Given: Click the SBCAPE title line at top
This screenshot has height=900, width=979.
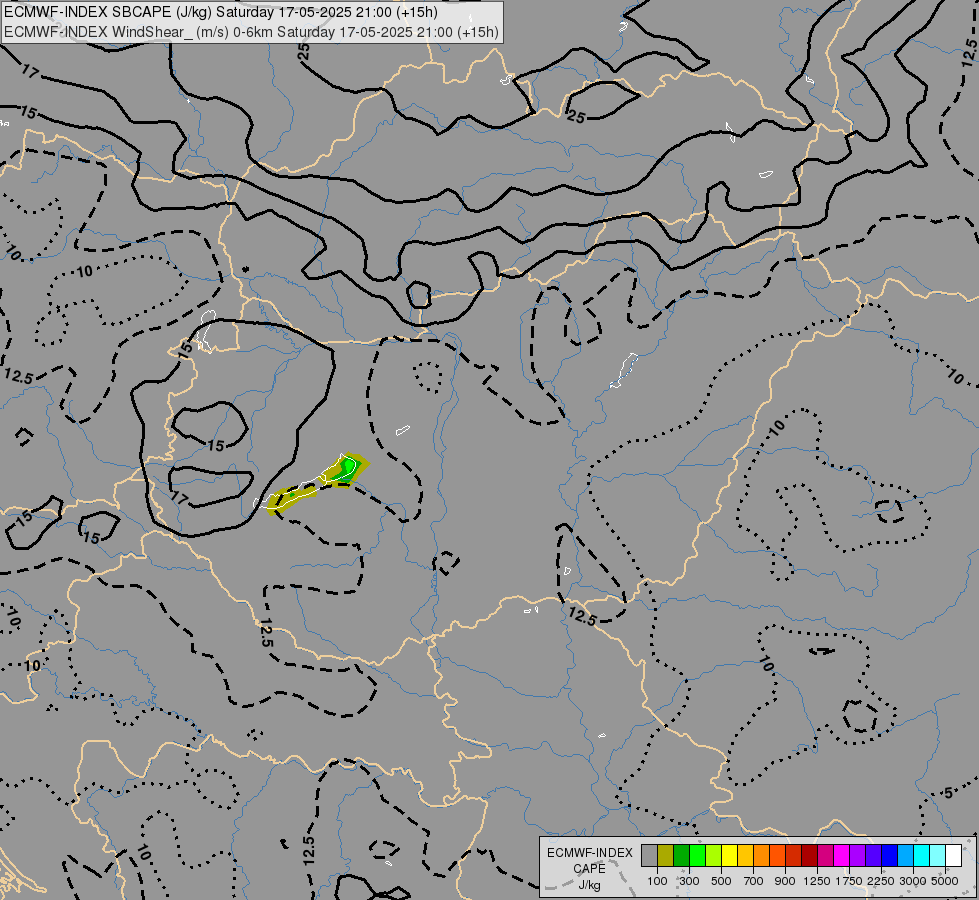Looking at the screenshot, I should [221, 12].
